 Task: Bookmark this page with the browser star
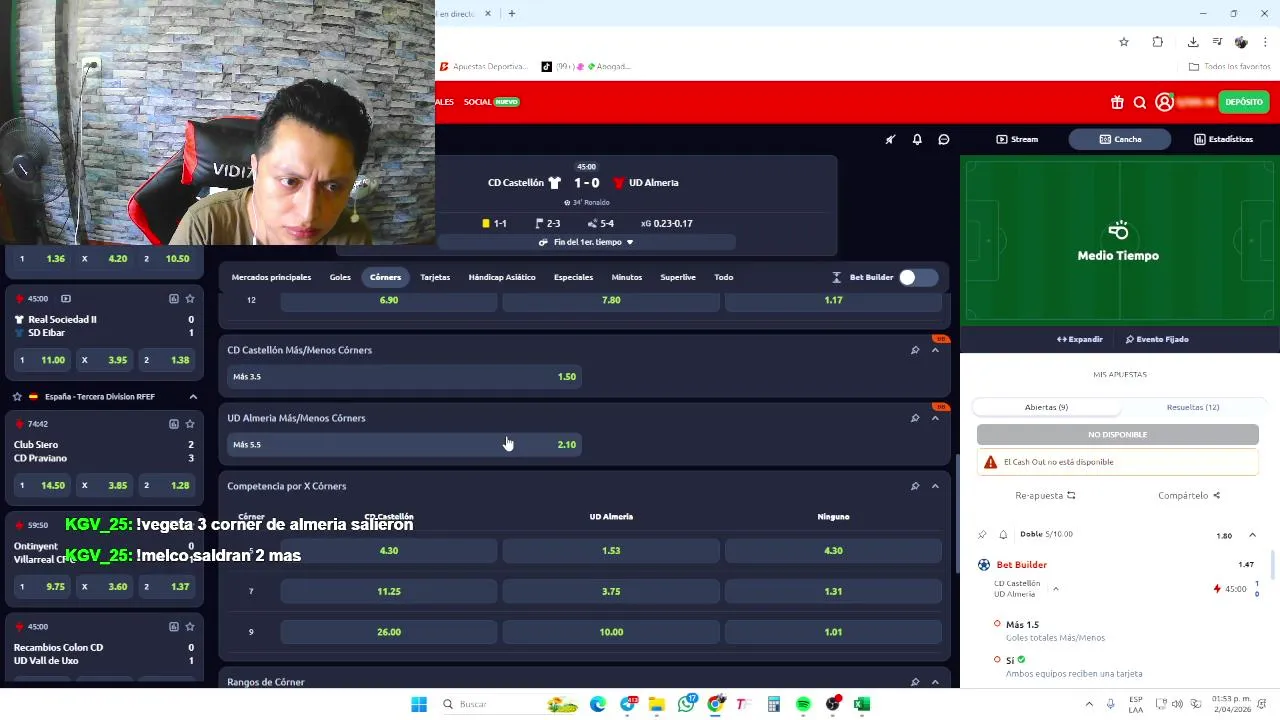pos(1124,42)
